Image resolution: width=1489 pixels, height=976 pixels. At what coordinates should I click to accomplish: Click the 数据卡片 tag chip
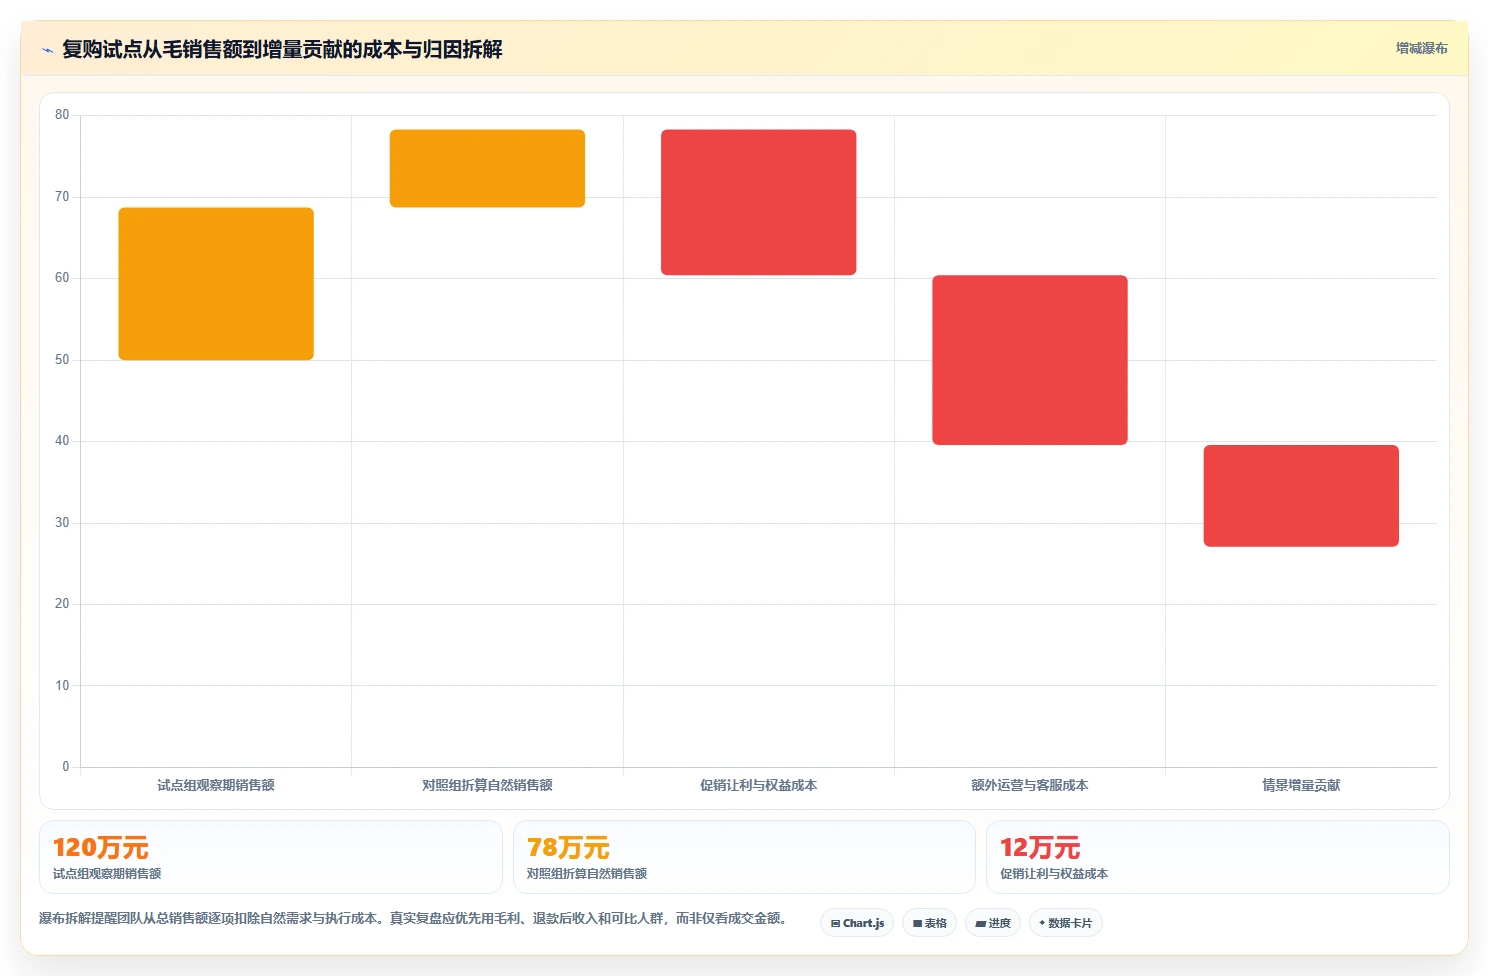(1065, 923)
